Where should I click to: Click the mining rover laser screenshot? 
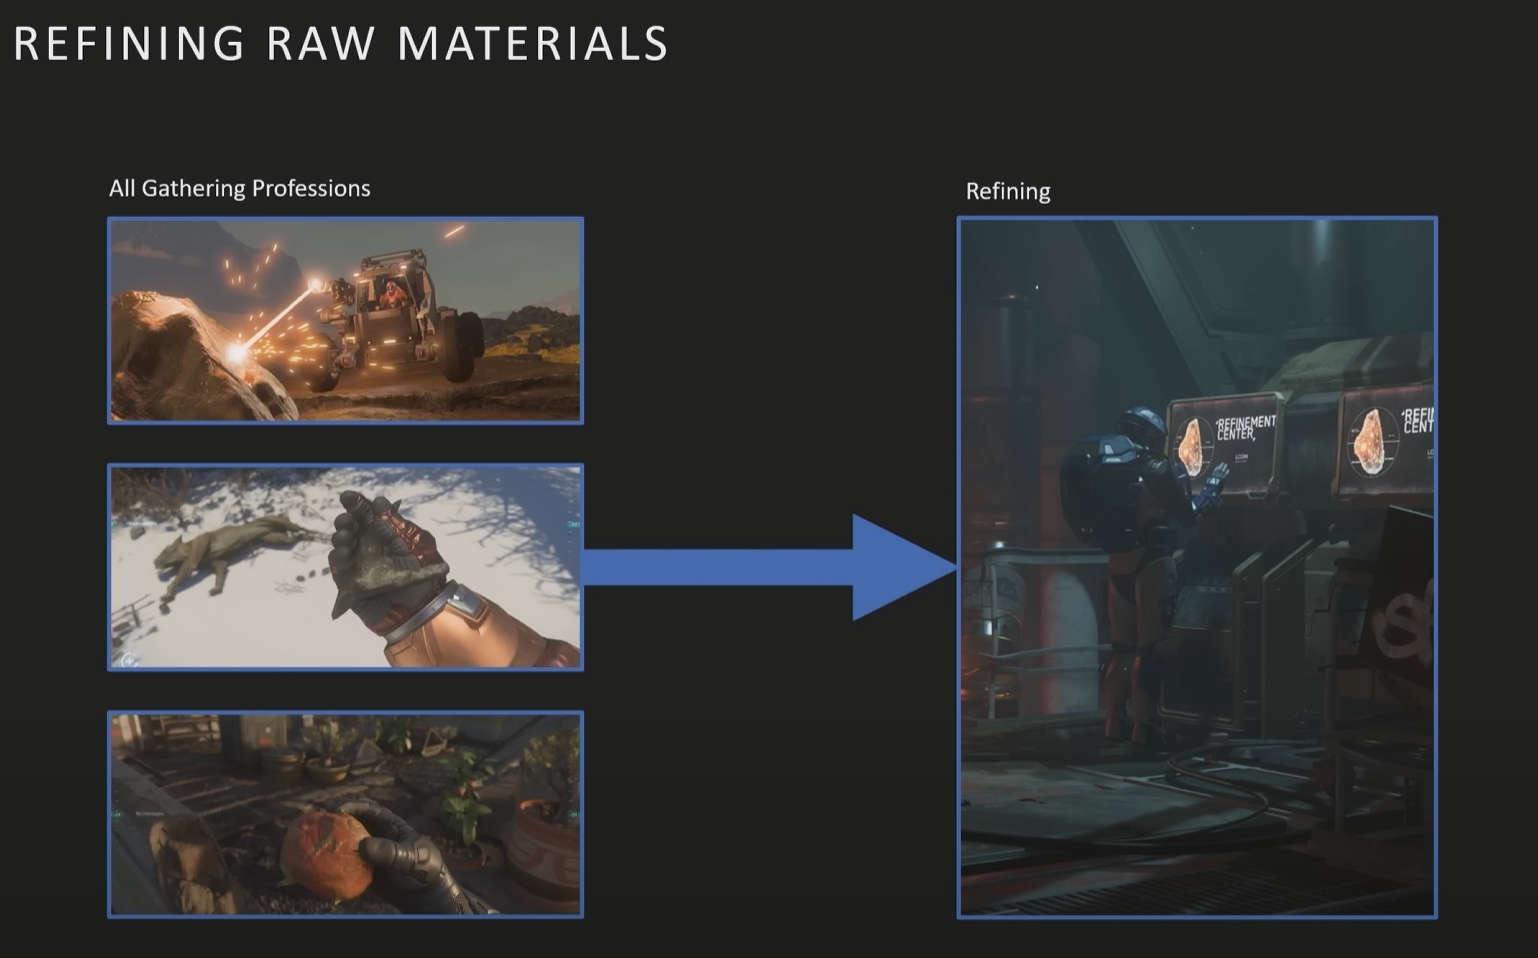pos(345,321)
